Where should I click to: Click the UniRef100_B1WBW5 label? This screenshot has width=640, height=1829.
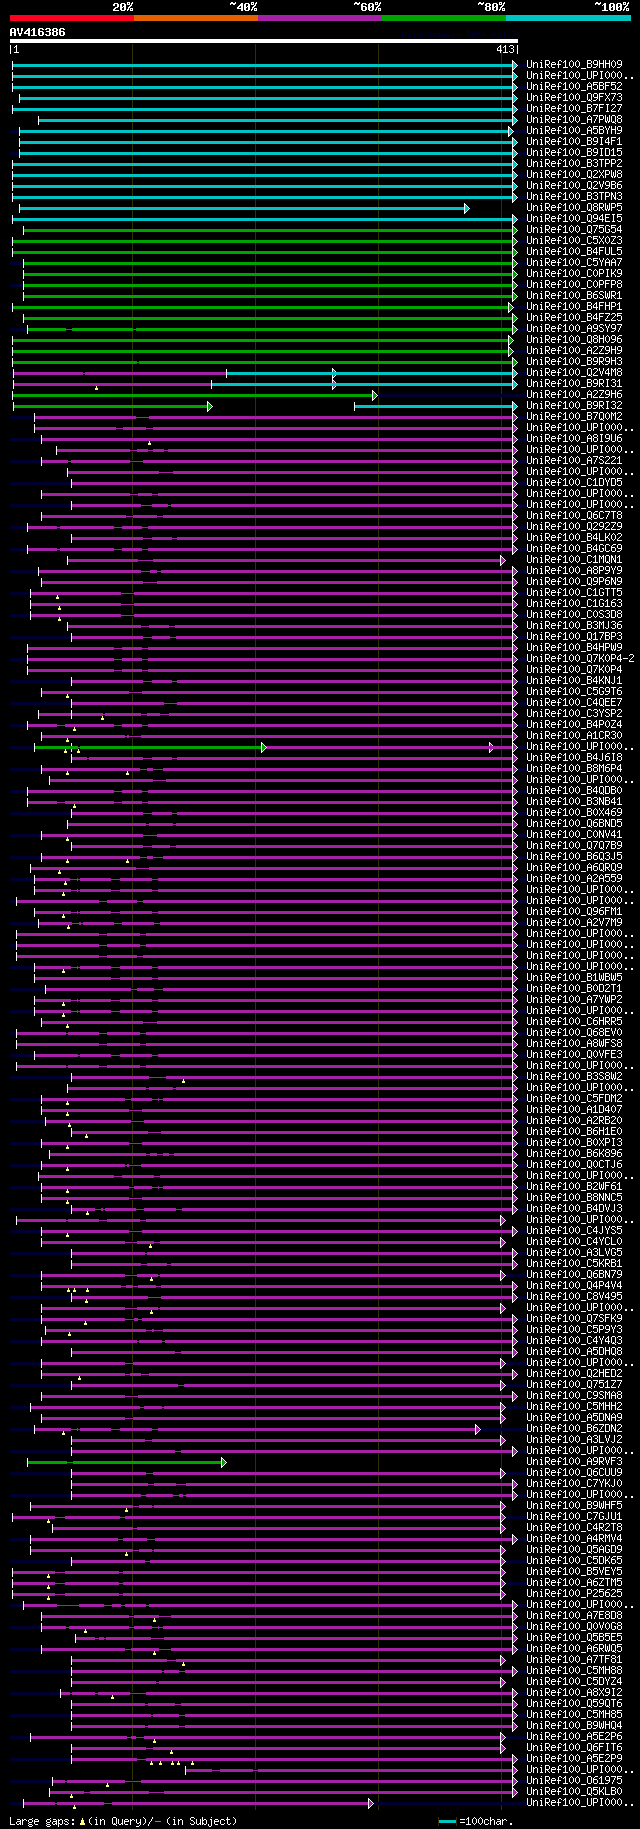pos(574,978)
